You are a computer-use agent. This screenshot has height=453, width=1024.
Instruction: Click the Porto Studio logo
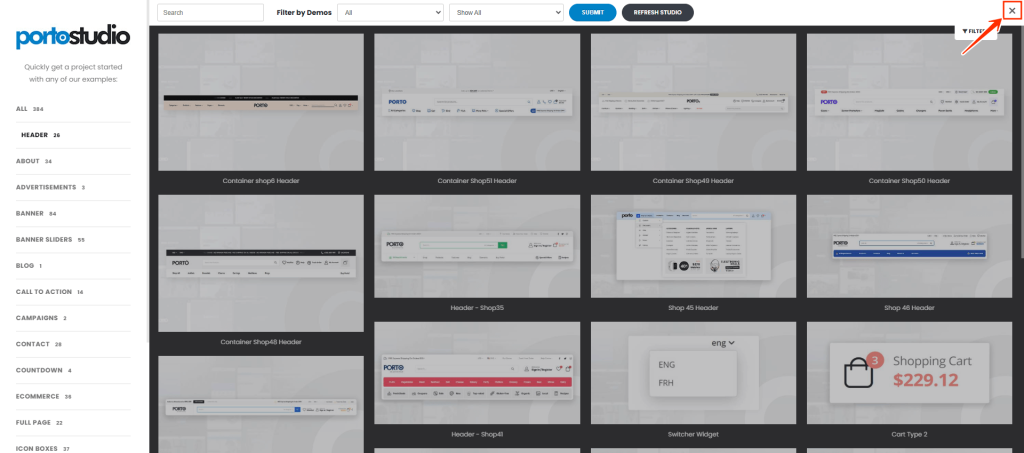(x=73, y=38)
